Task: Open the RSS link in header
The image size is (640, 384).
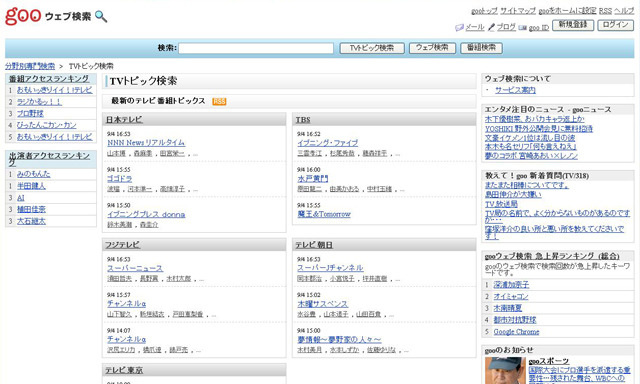Action: coord(605,11)
